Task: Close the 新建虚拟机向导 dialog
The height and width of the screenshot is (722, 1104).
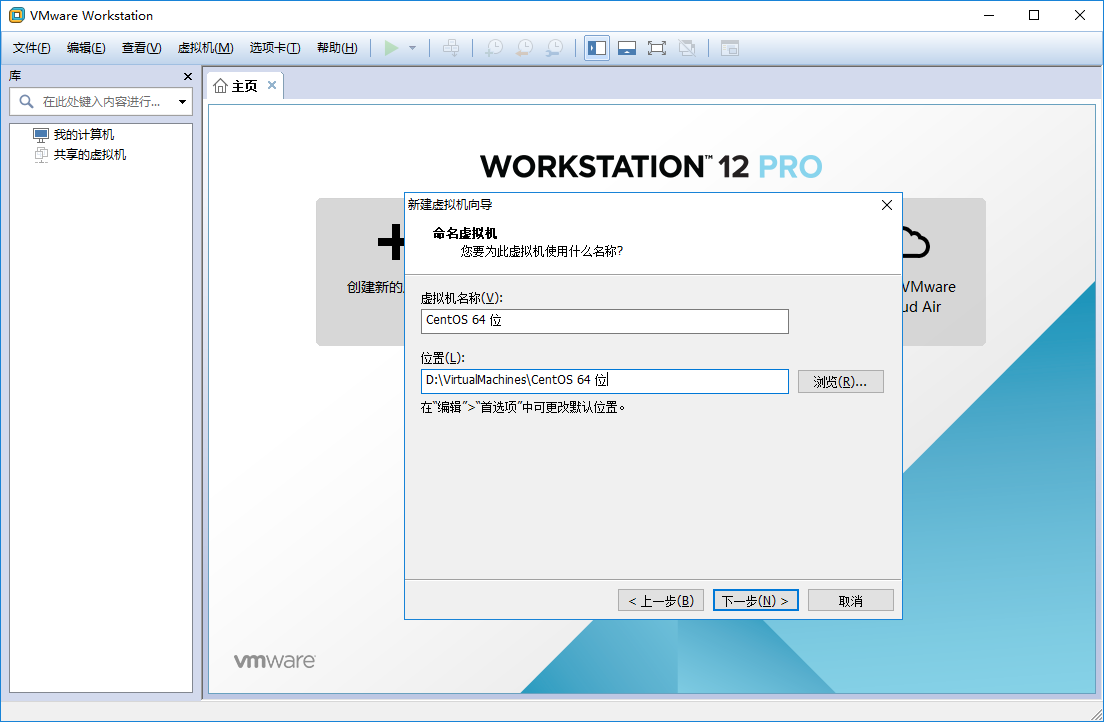Action: [x=886, y=205]
